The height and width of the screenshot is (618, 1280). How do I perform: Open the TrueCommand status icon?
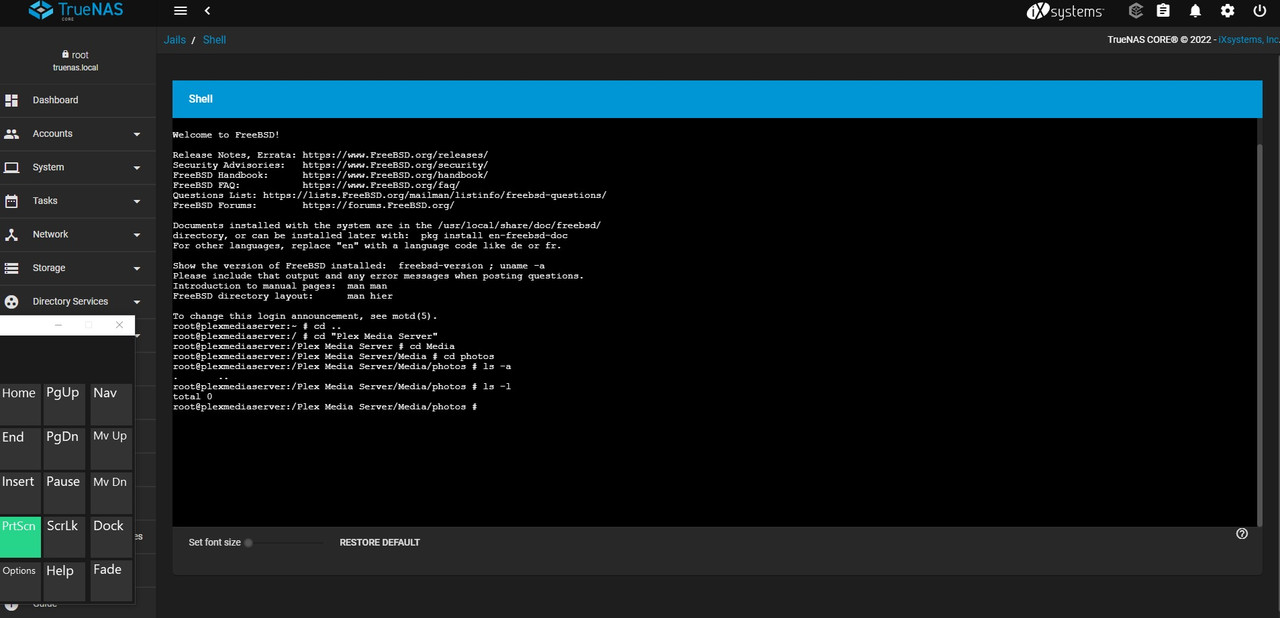pyautogui.click(x=1135, y=11)
